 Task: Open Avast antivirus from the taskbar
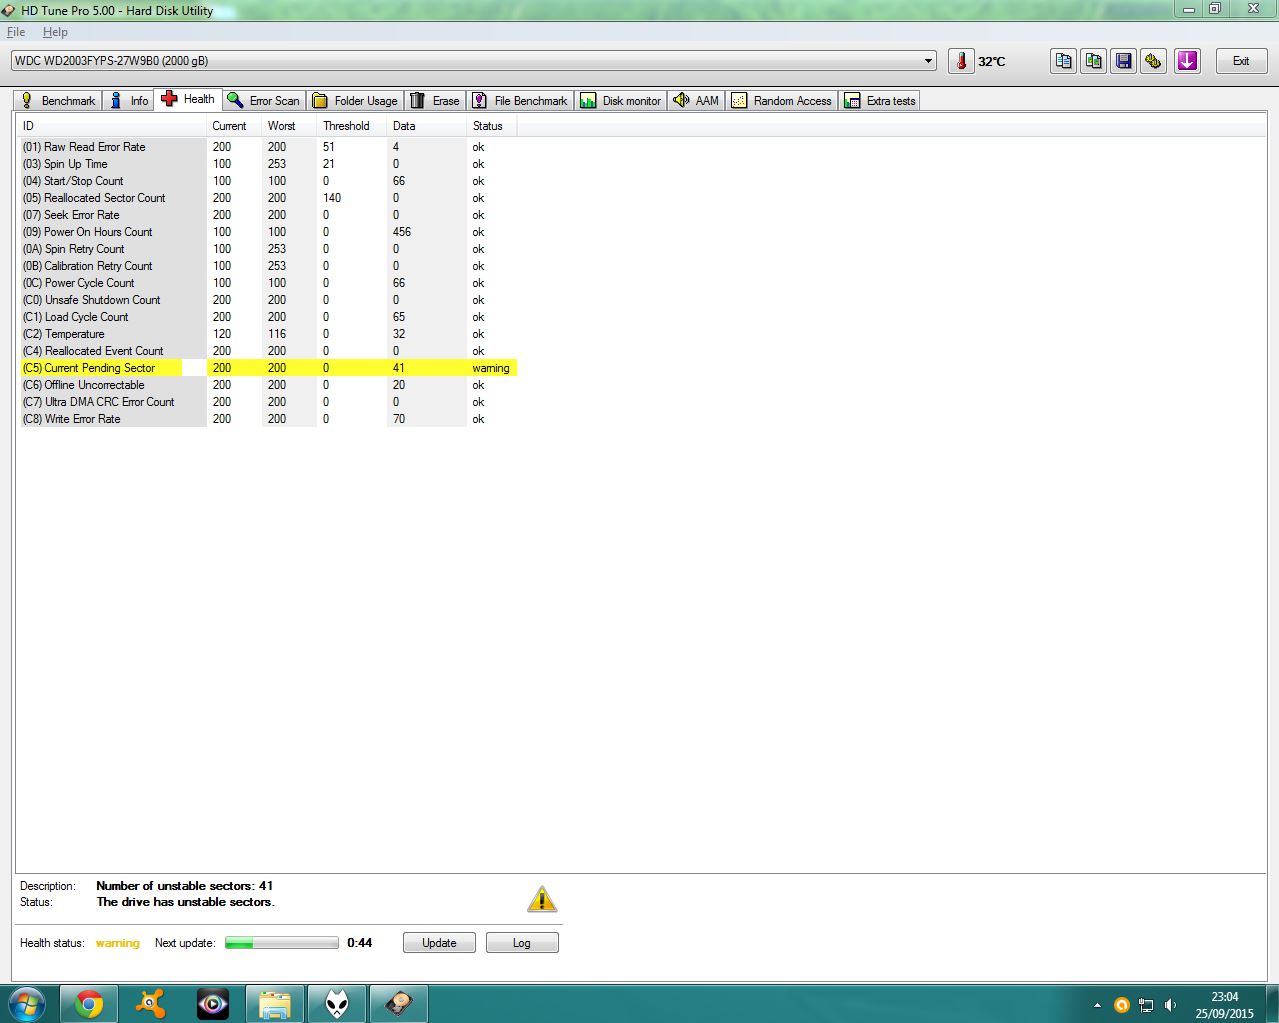[151, 1003]
